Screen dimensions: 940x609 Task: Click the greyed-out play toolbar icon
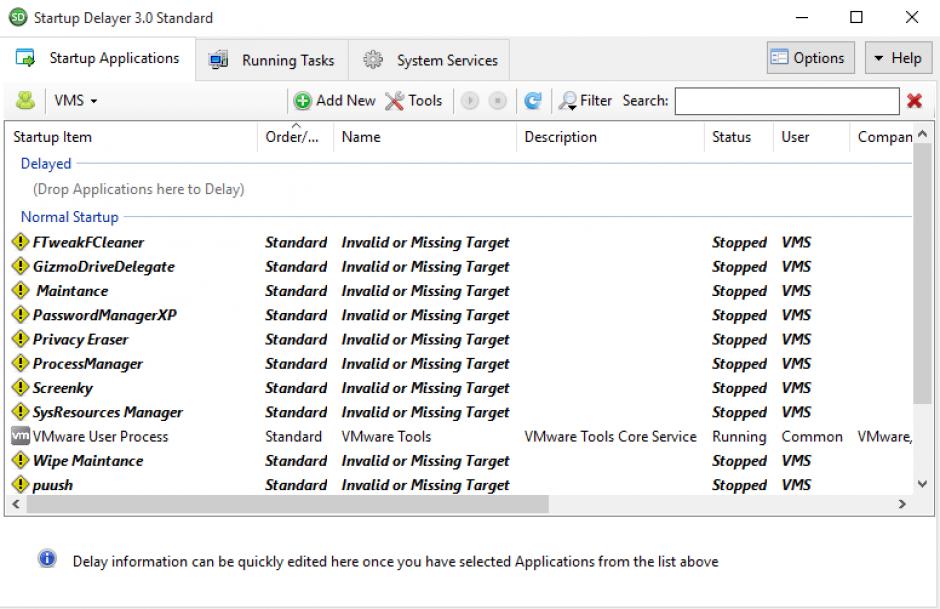pos(470,101)
